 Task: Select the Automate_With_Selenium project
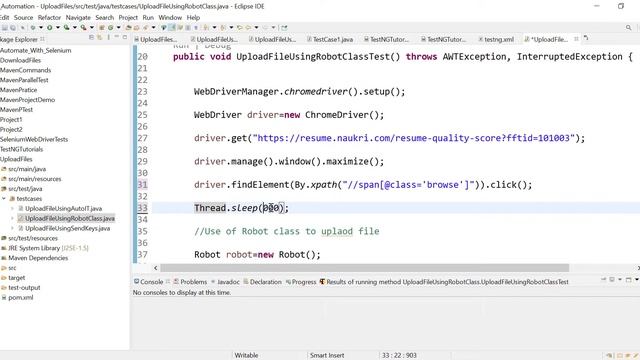[36, 50]
